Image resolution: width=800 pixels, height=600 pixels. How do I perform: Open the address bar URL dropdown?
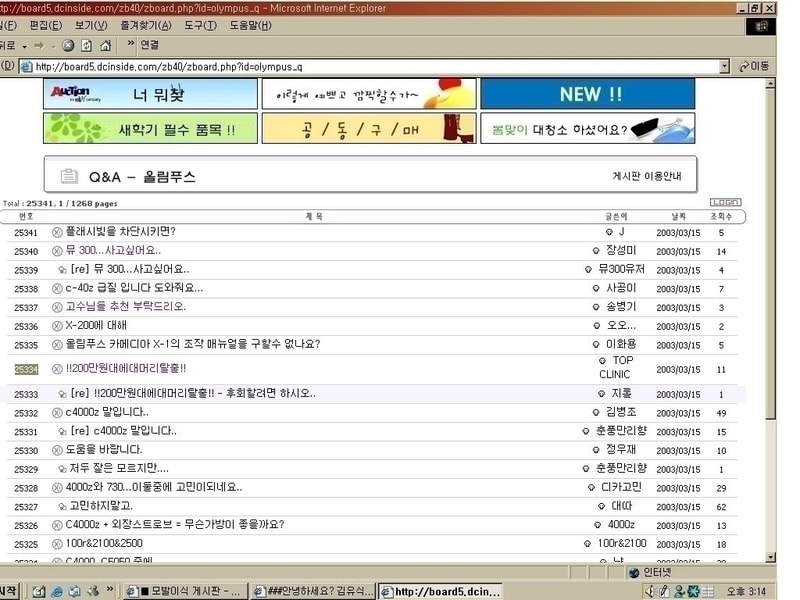(725, 66)
